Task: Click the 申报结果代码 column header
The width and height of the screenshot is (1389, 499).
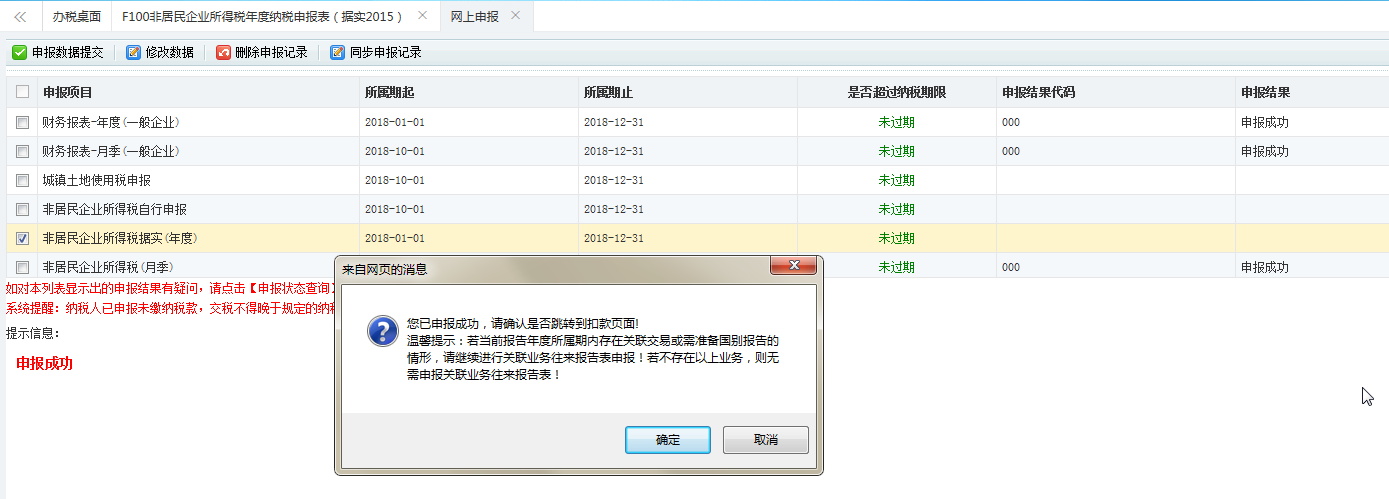Action: point(1038,92)
